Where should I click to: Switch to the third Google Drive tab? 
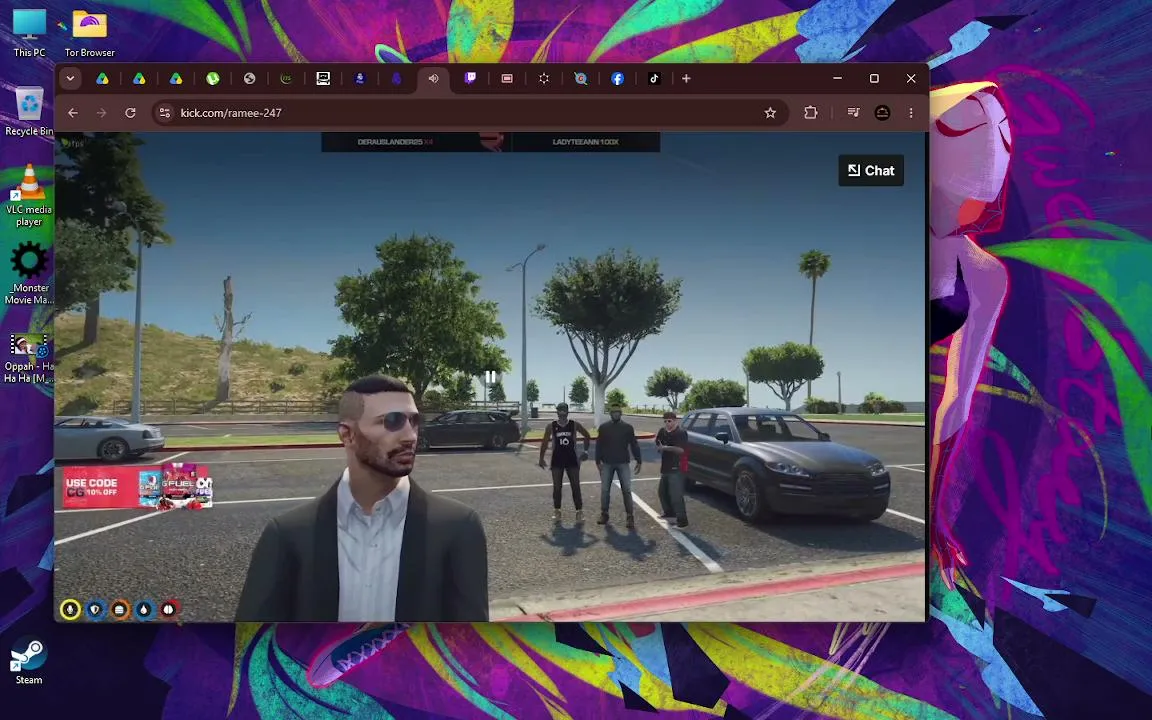pyautogui.click(x=176, y=79)
